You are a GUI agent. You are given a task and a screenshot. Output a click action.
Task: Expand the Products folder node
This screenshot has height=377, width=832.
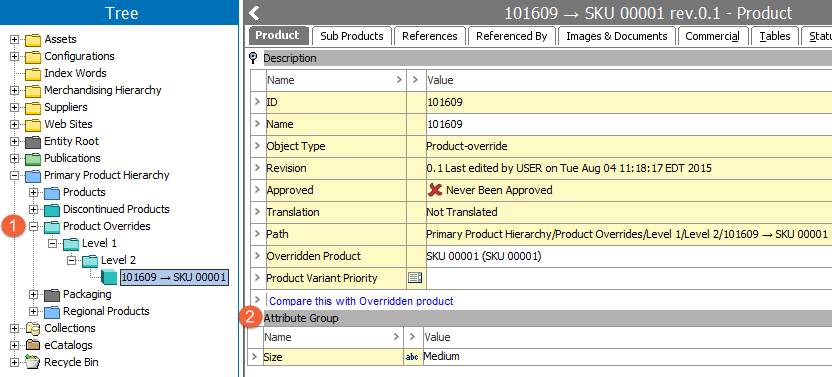pos(34,192)
